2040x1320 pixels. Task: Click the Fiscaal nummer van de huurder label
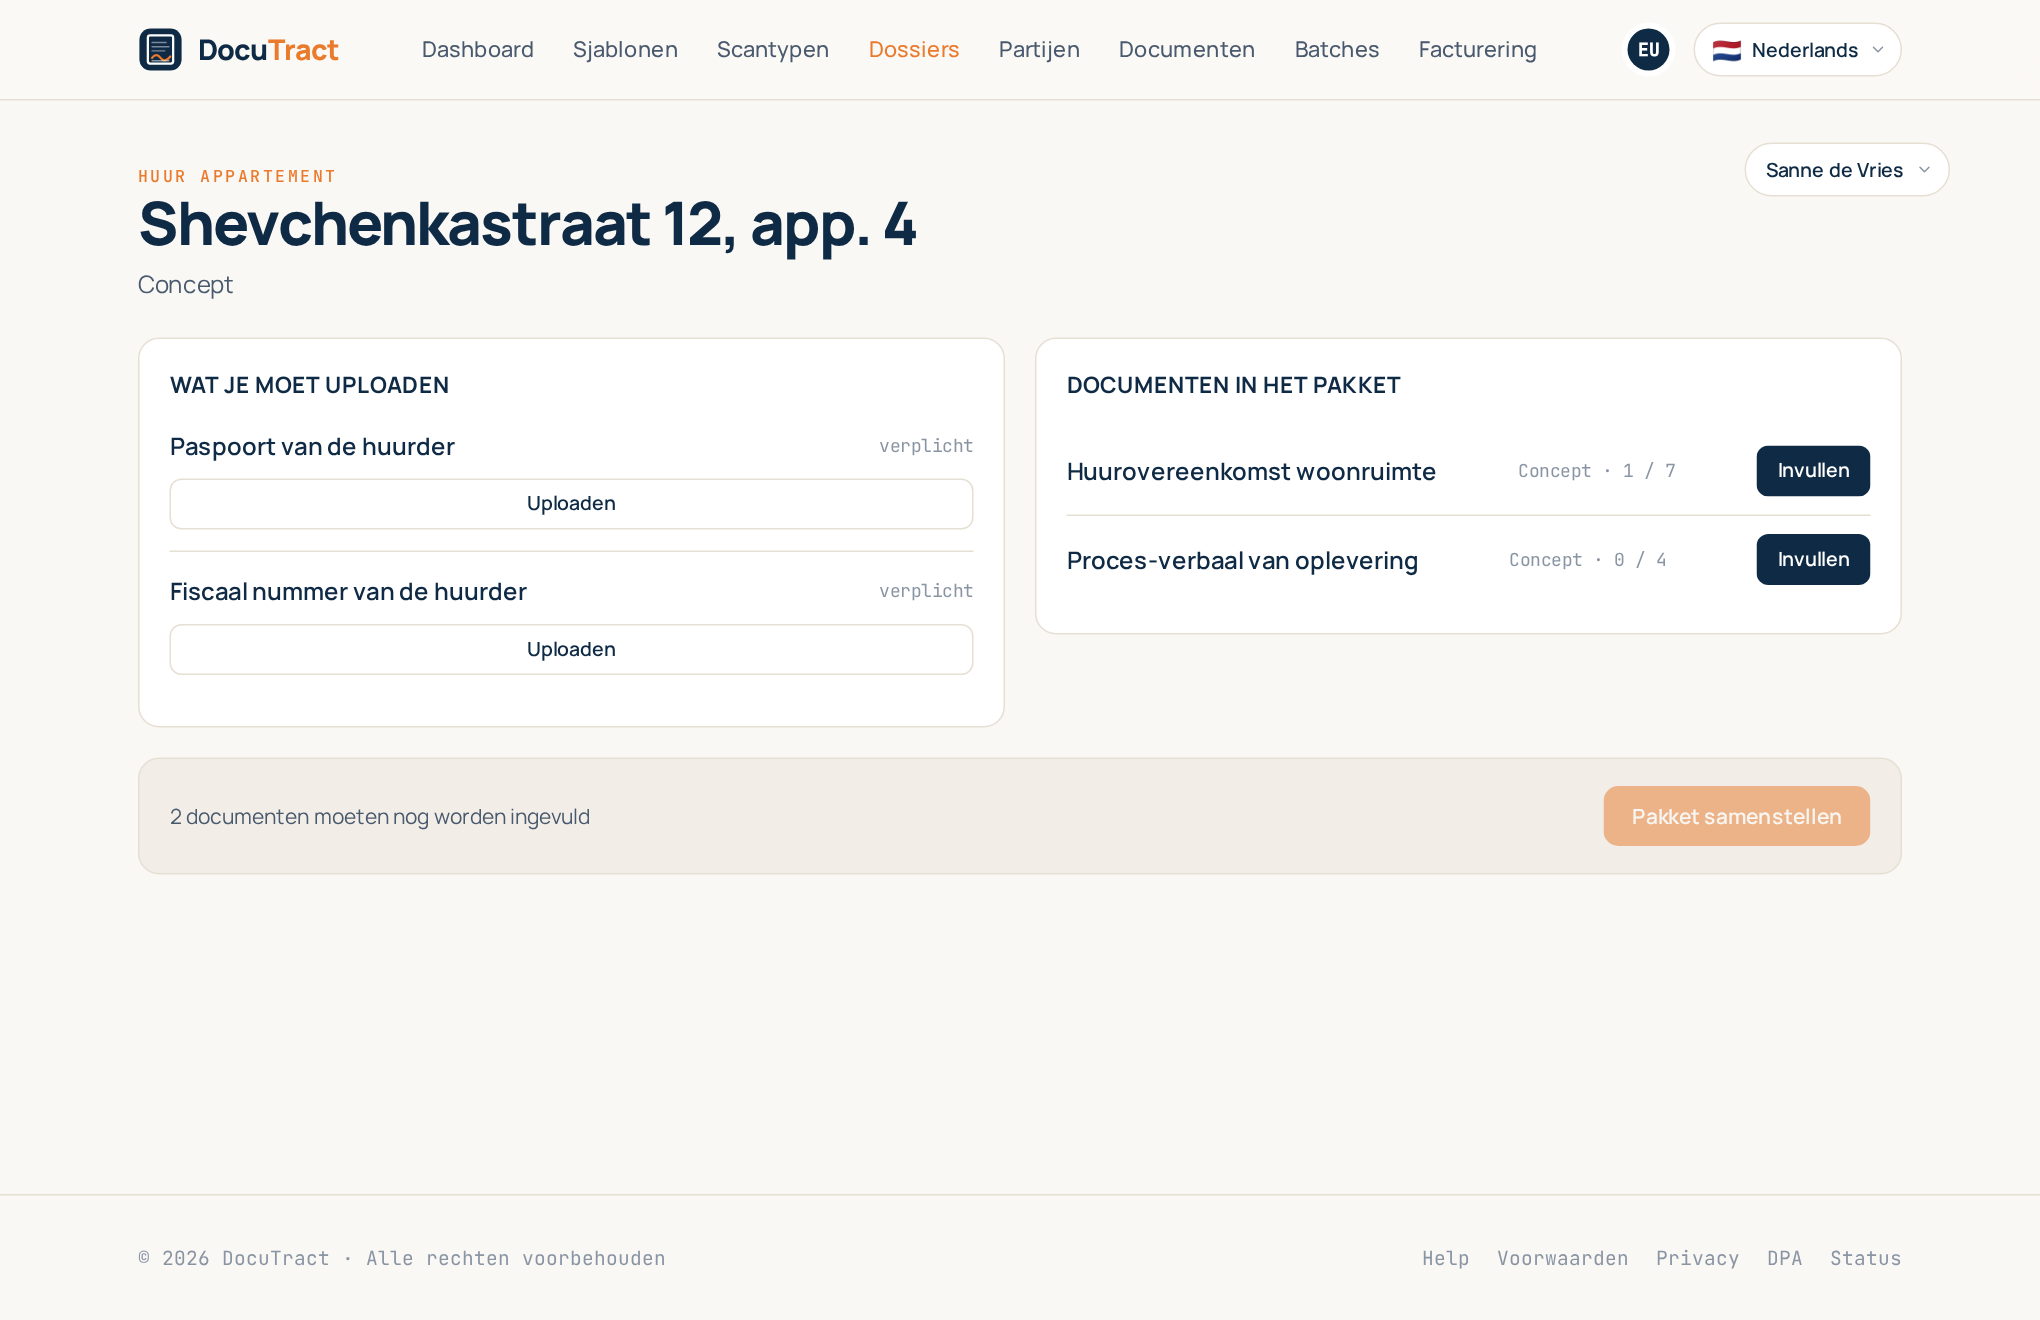coord(348,592)
